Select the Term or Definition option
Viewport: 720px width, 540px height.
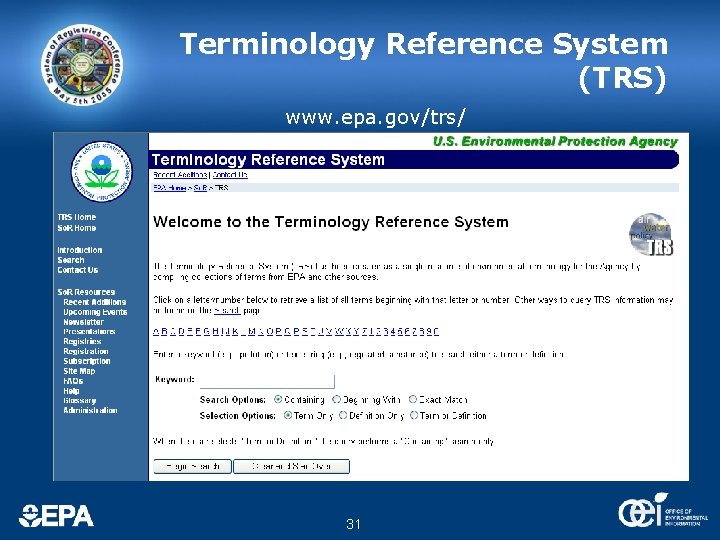[414, 416]
